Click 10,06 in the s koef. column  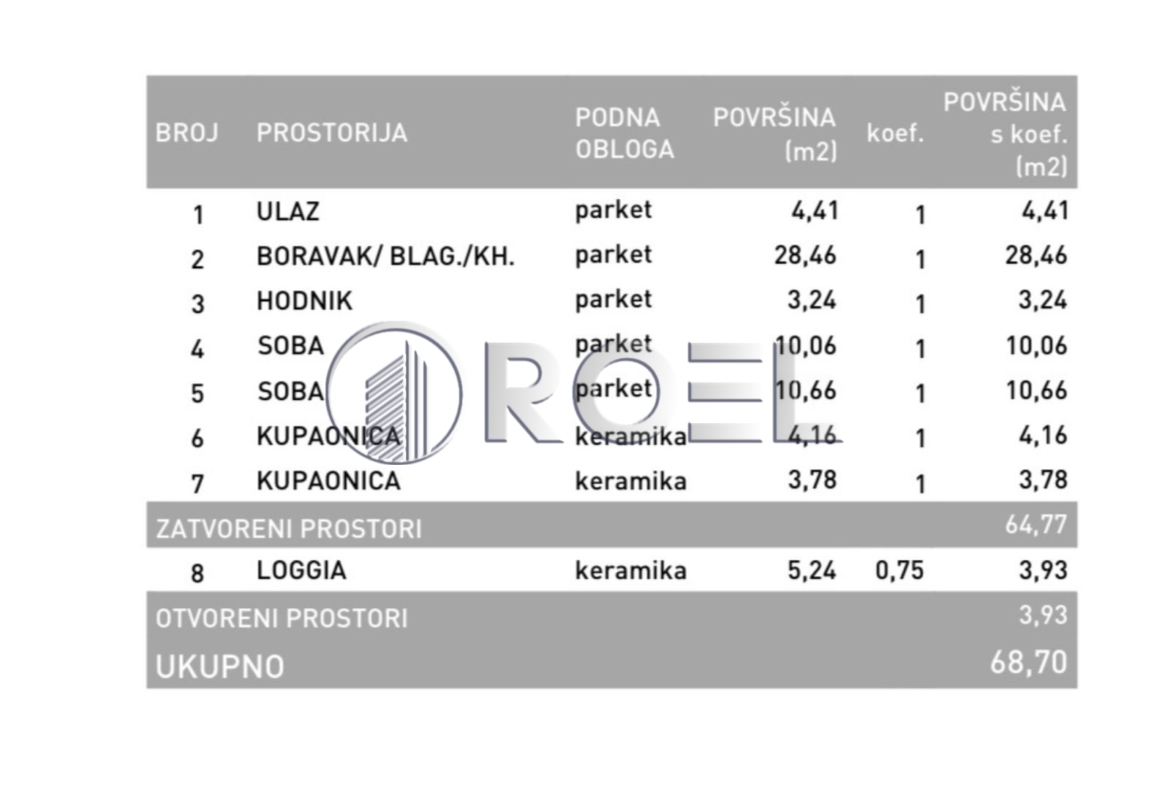1036,345
